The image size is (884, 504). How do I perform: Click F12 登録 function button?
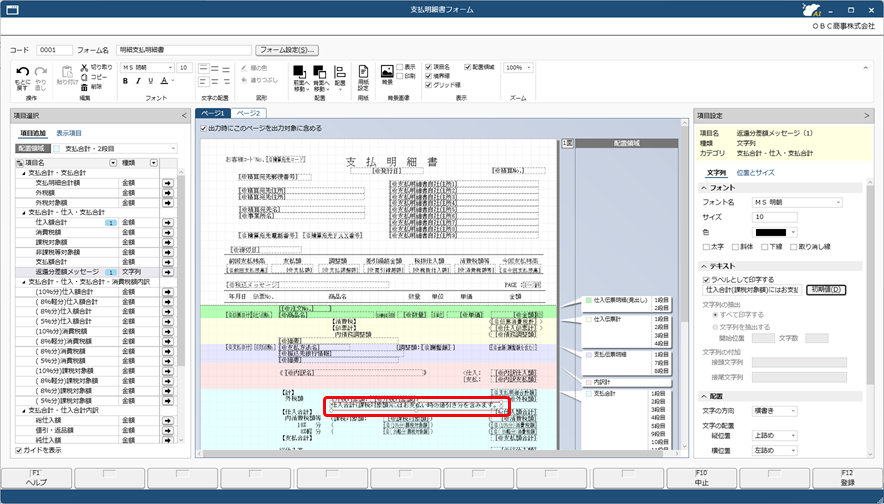(x=847, y=478)
